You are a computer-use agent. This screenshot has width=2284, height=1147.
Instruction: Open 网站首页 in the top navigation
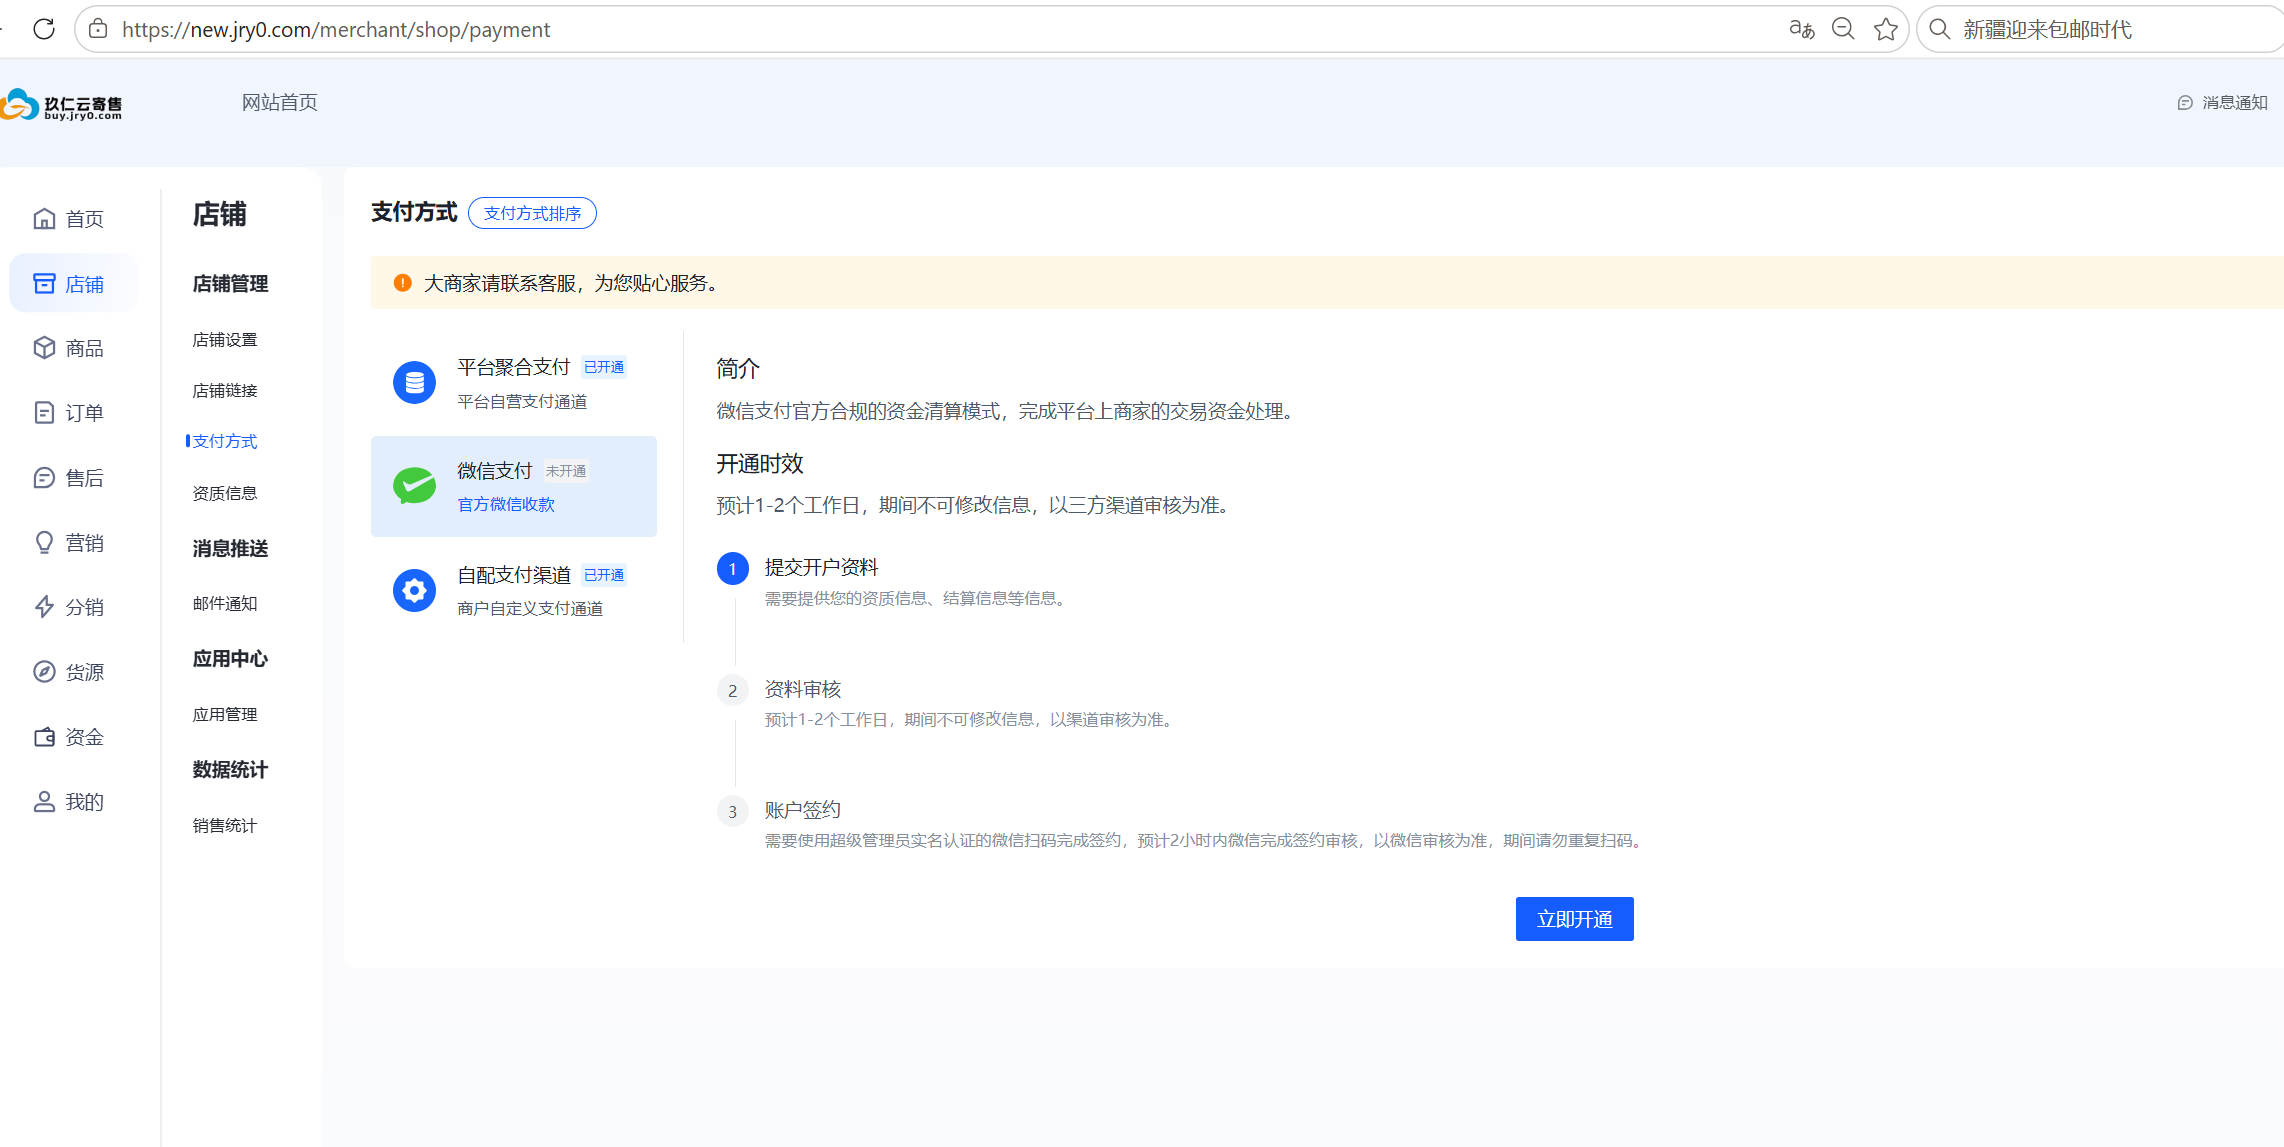click(x=280, y=102)
